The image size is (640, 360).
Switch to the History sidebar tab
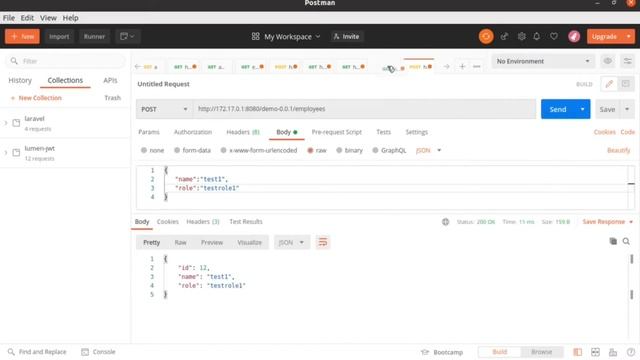[20, 80]
